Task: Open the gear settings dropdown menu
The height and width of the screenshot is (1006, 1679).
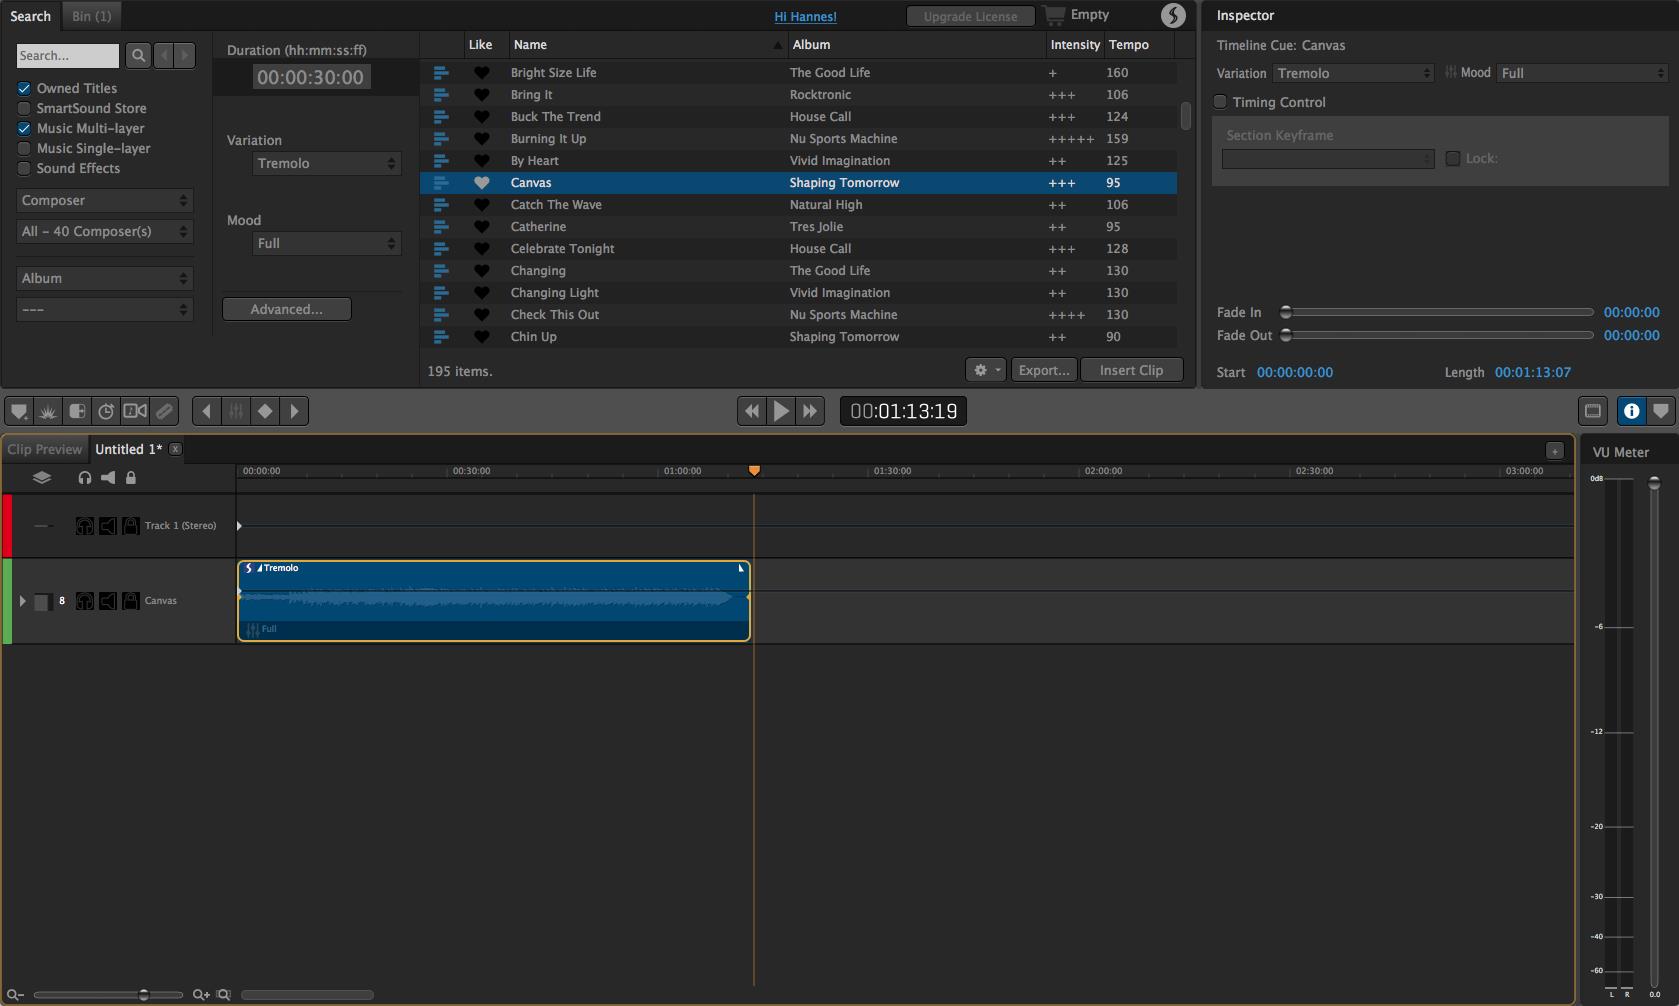Action: [x=985, y=370]
